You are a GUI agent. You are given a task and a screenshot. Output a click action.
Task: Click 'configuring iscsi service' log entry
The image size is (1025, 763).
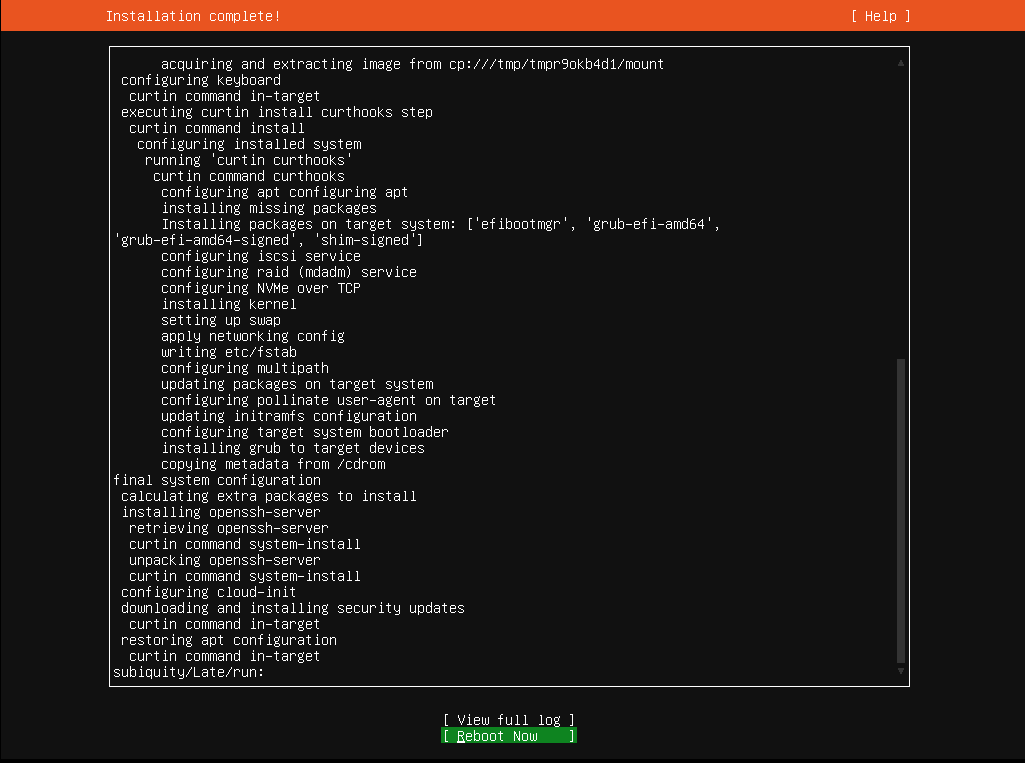261,256
